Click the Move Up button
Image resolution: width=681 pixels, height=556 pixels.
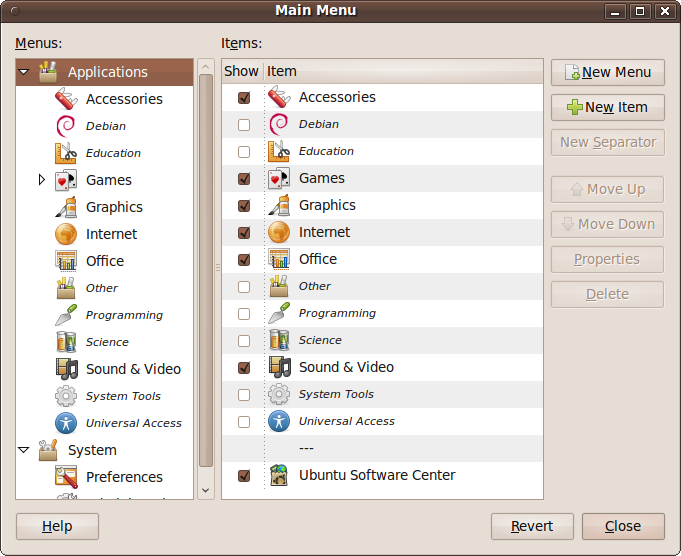(608, 189)
